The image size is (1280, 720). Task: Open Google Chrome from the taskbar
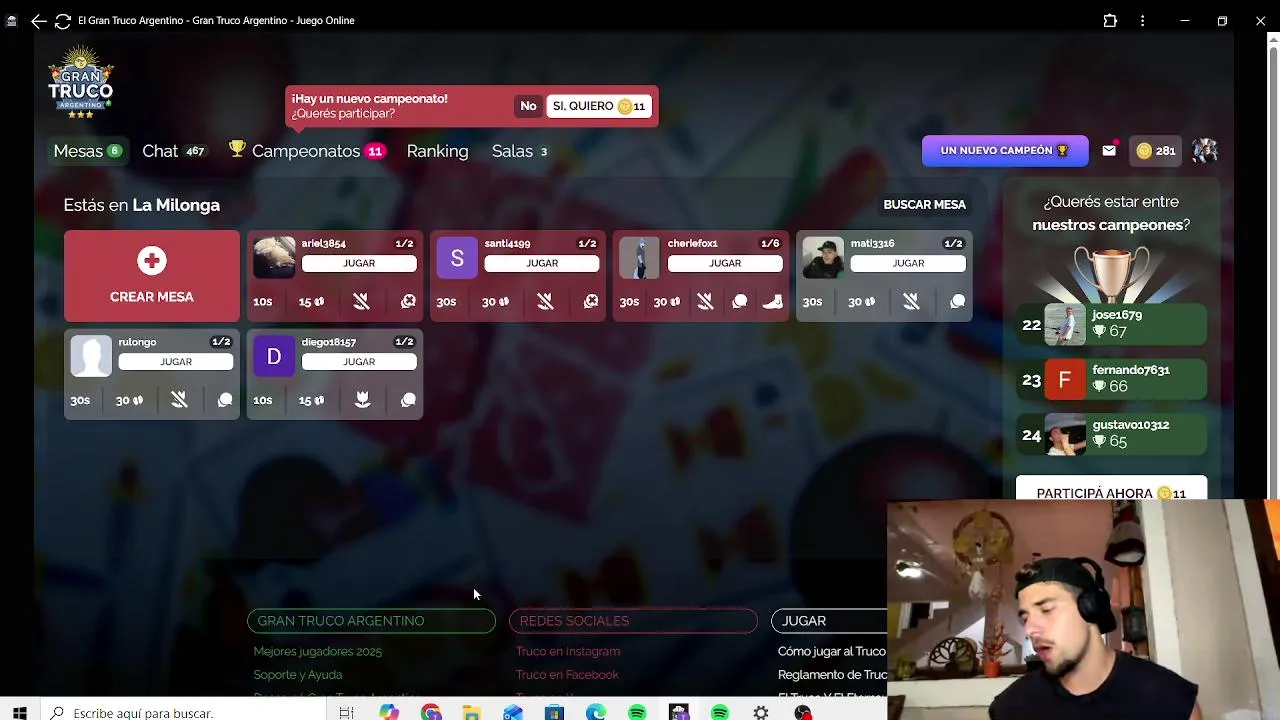[431, 713]
